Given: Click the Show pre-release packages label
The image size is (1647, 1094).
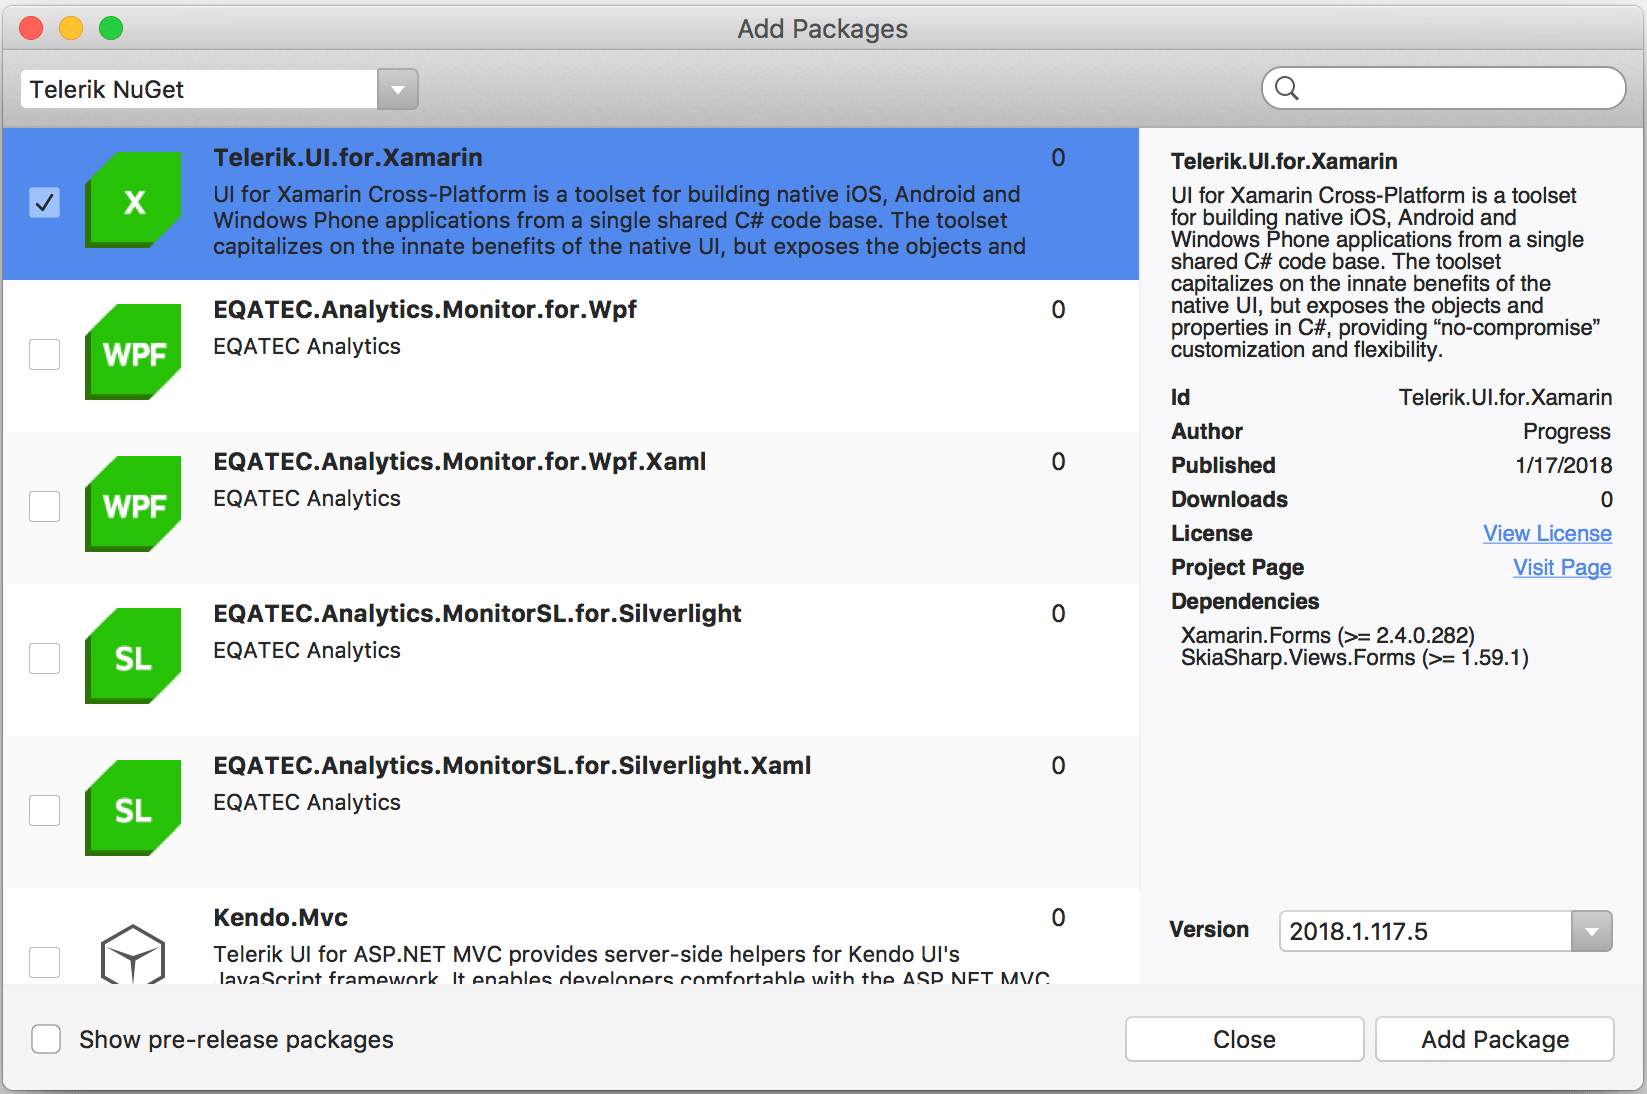Looking at the screenshot, I should [237, 1040].
